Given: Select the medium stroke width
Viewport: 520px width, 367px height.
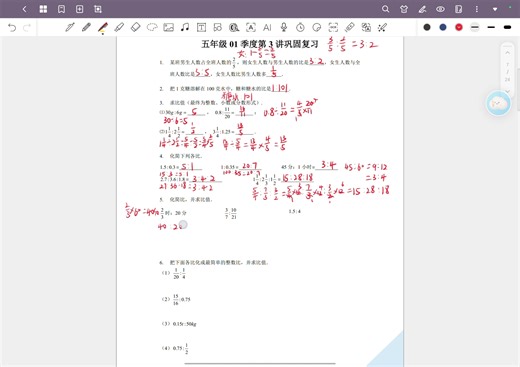Looking at the screenshot, I should (491, 27).
